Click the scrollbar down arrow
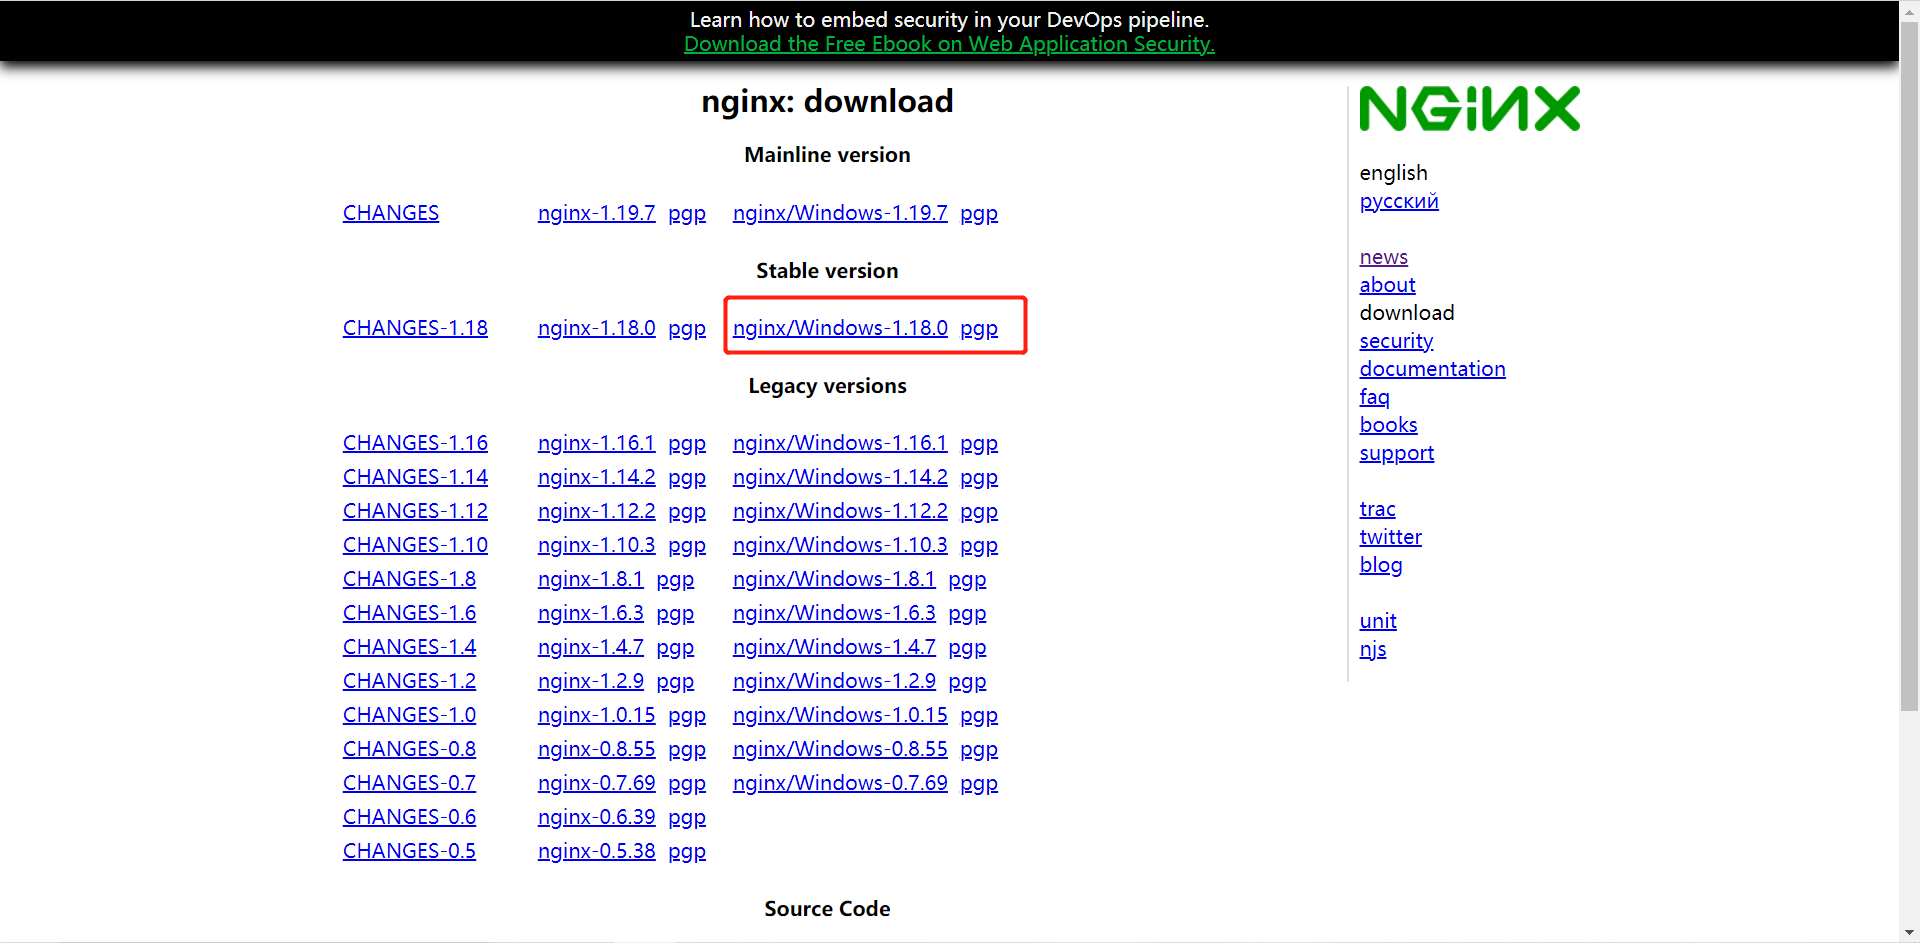 pos(1910,933)
